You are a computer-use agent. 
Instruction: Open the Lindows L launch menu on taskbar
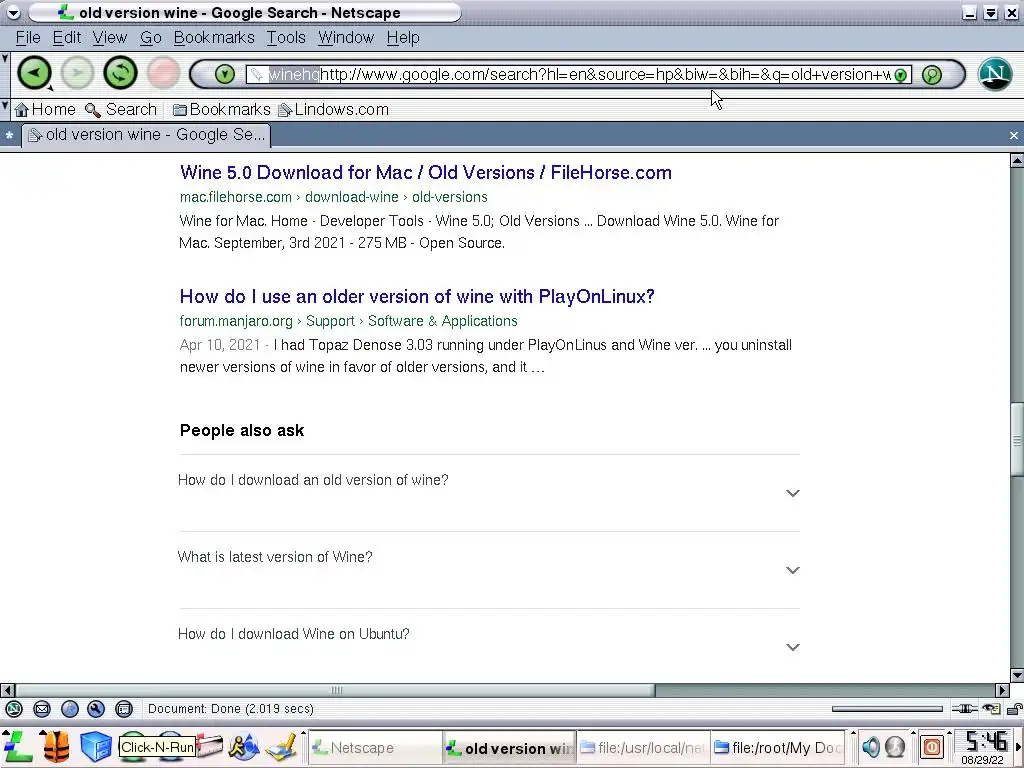coord(18,747)
